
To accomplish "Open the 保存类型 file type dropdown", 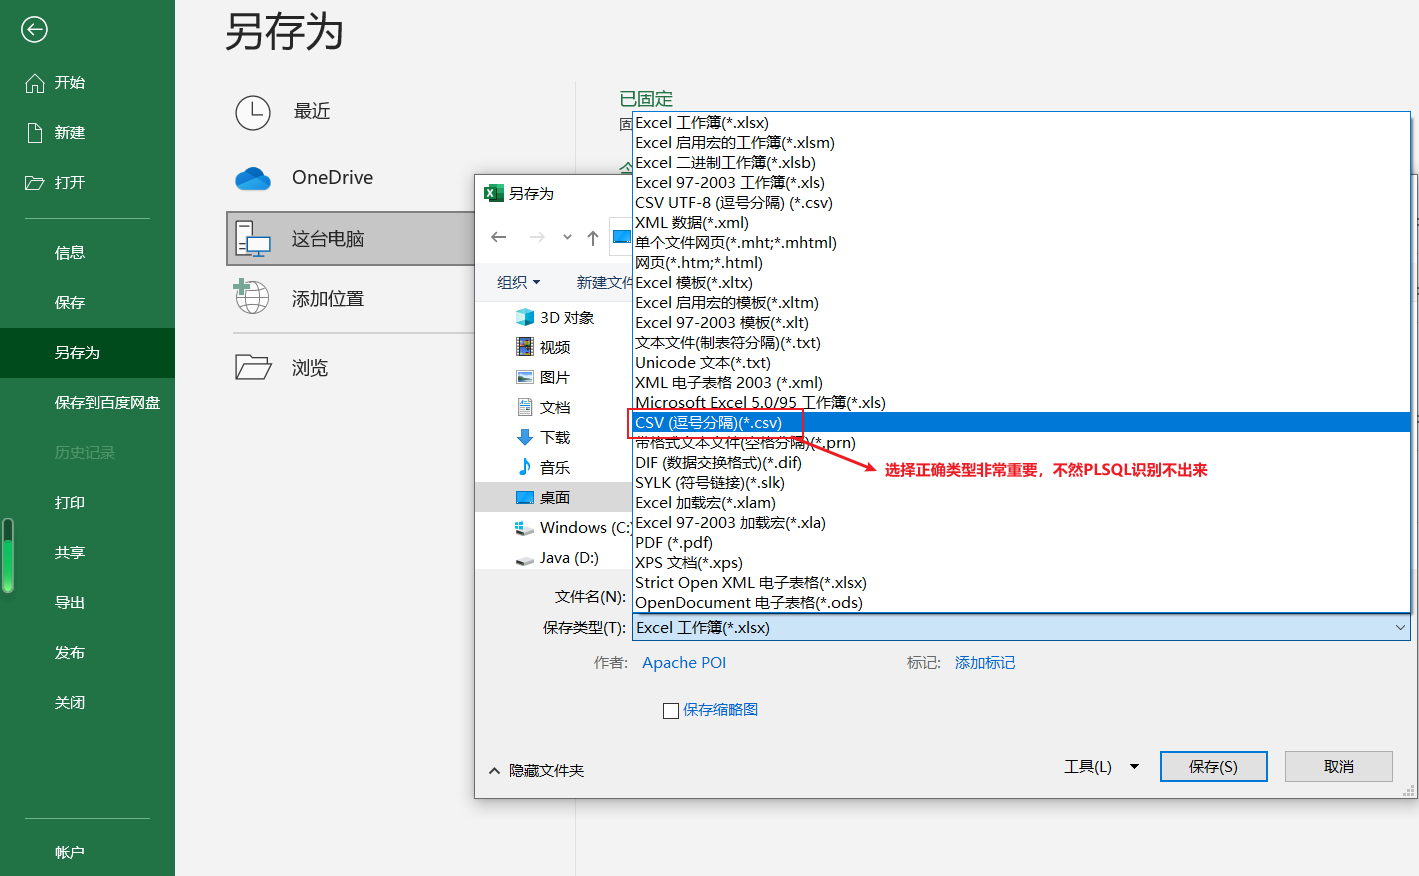I will click(1402, 627).
